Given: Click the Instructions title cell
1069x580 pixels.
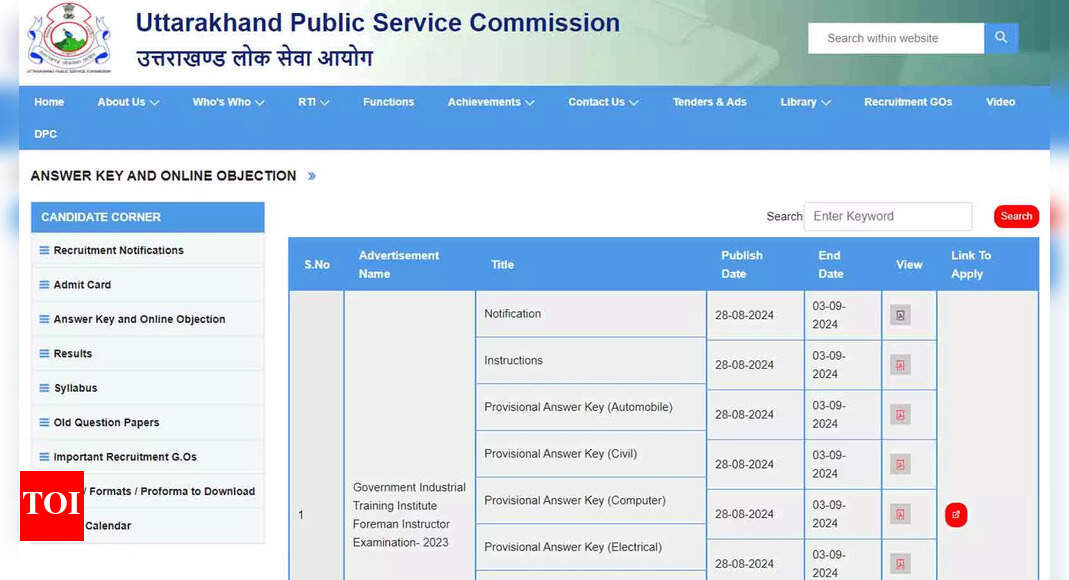Looking at the screenshot, I should (590, 361).
